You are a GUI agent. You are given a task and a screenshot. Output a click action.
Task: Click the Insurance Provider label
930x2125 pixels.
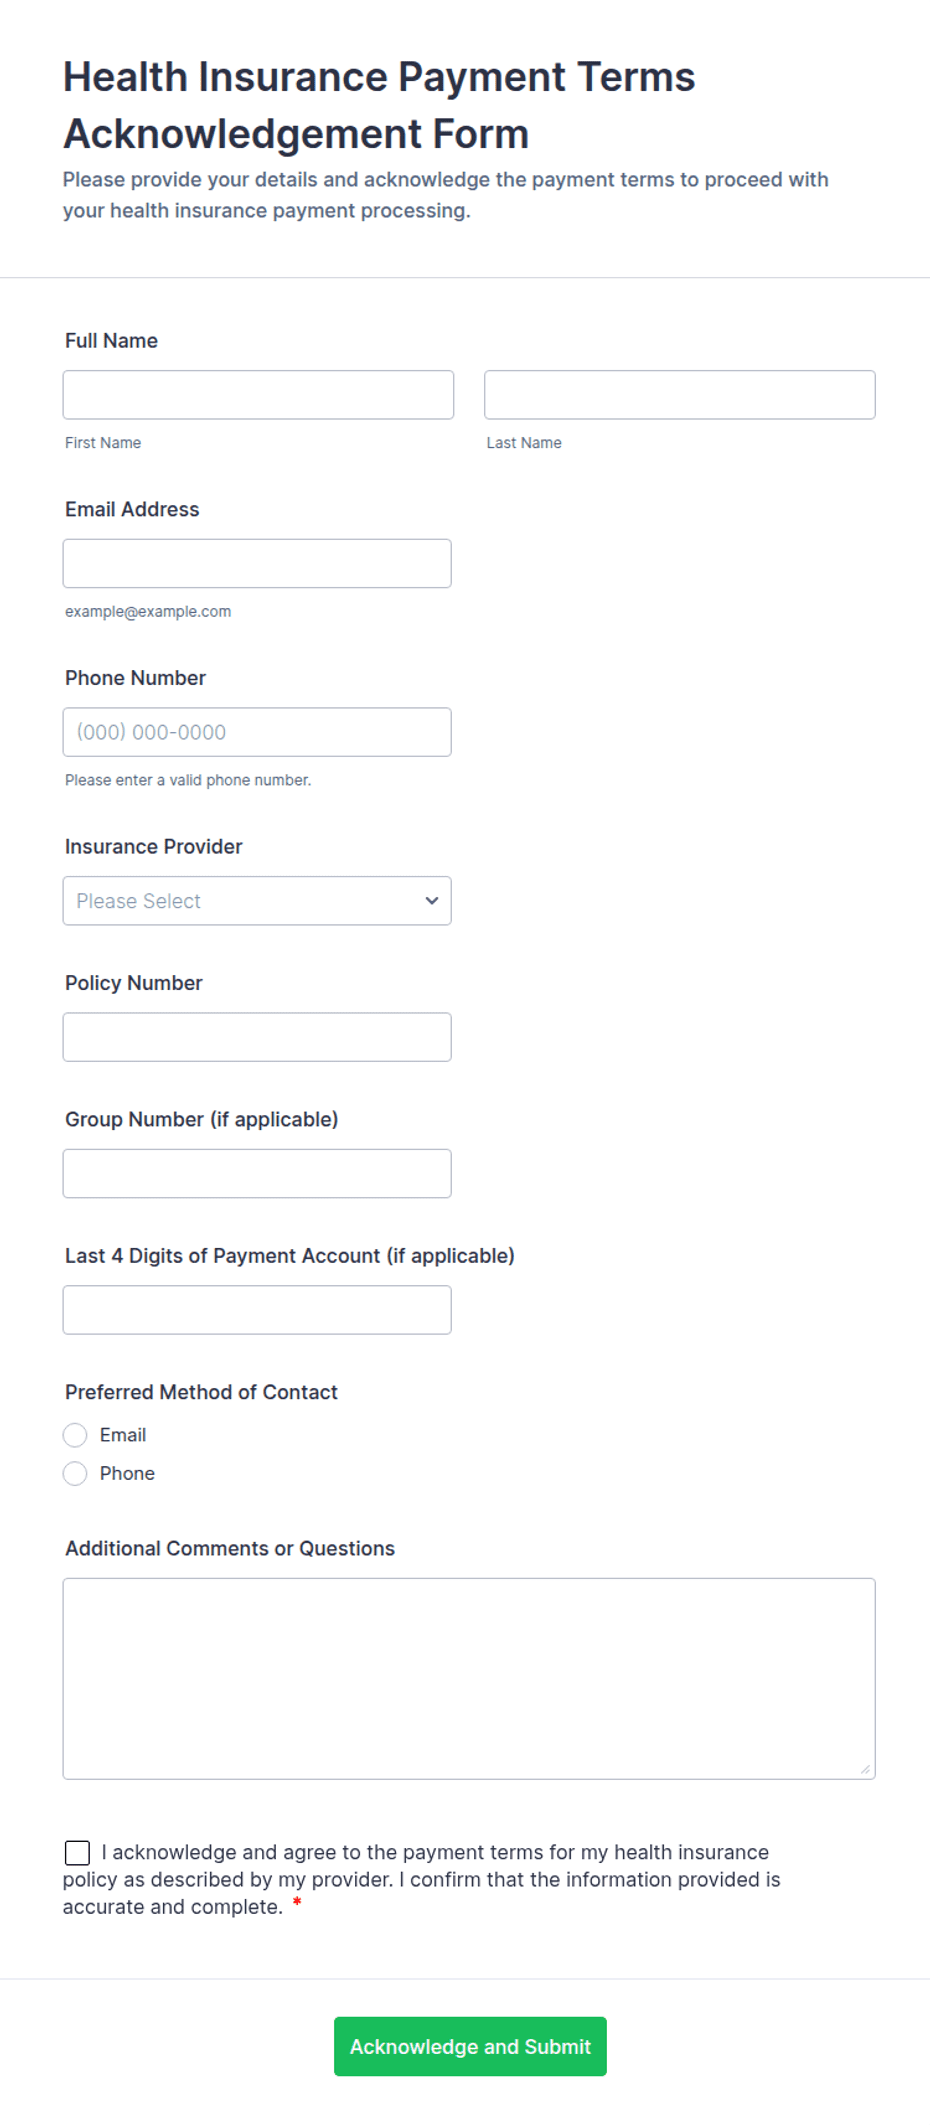pyautogui.click(x=154, y=847)
